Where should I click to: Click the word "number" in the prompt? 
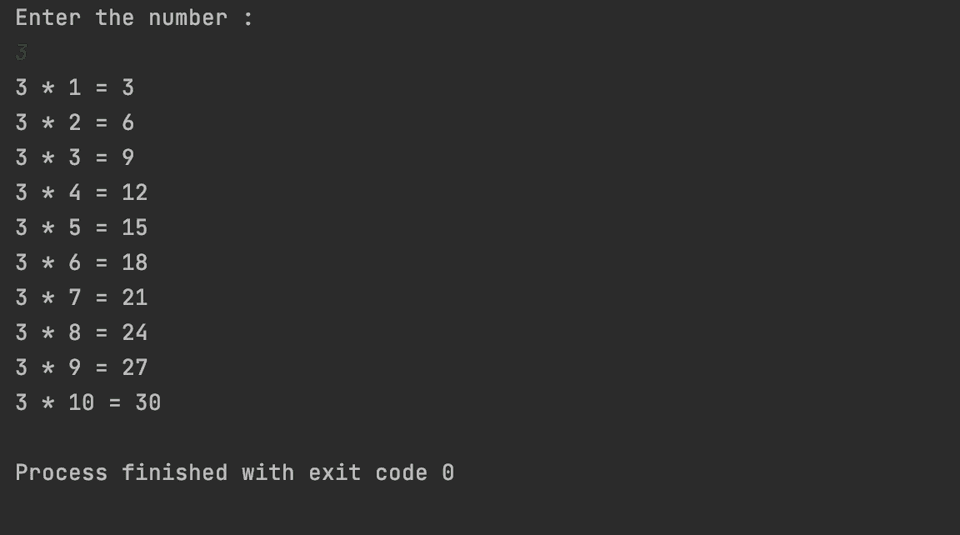click(188, 18)
